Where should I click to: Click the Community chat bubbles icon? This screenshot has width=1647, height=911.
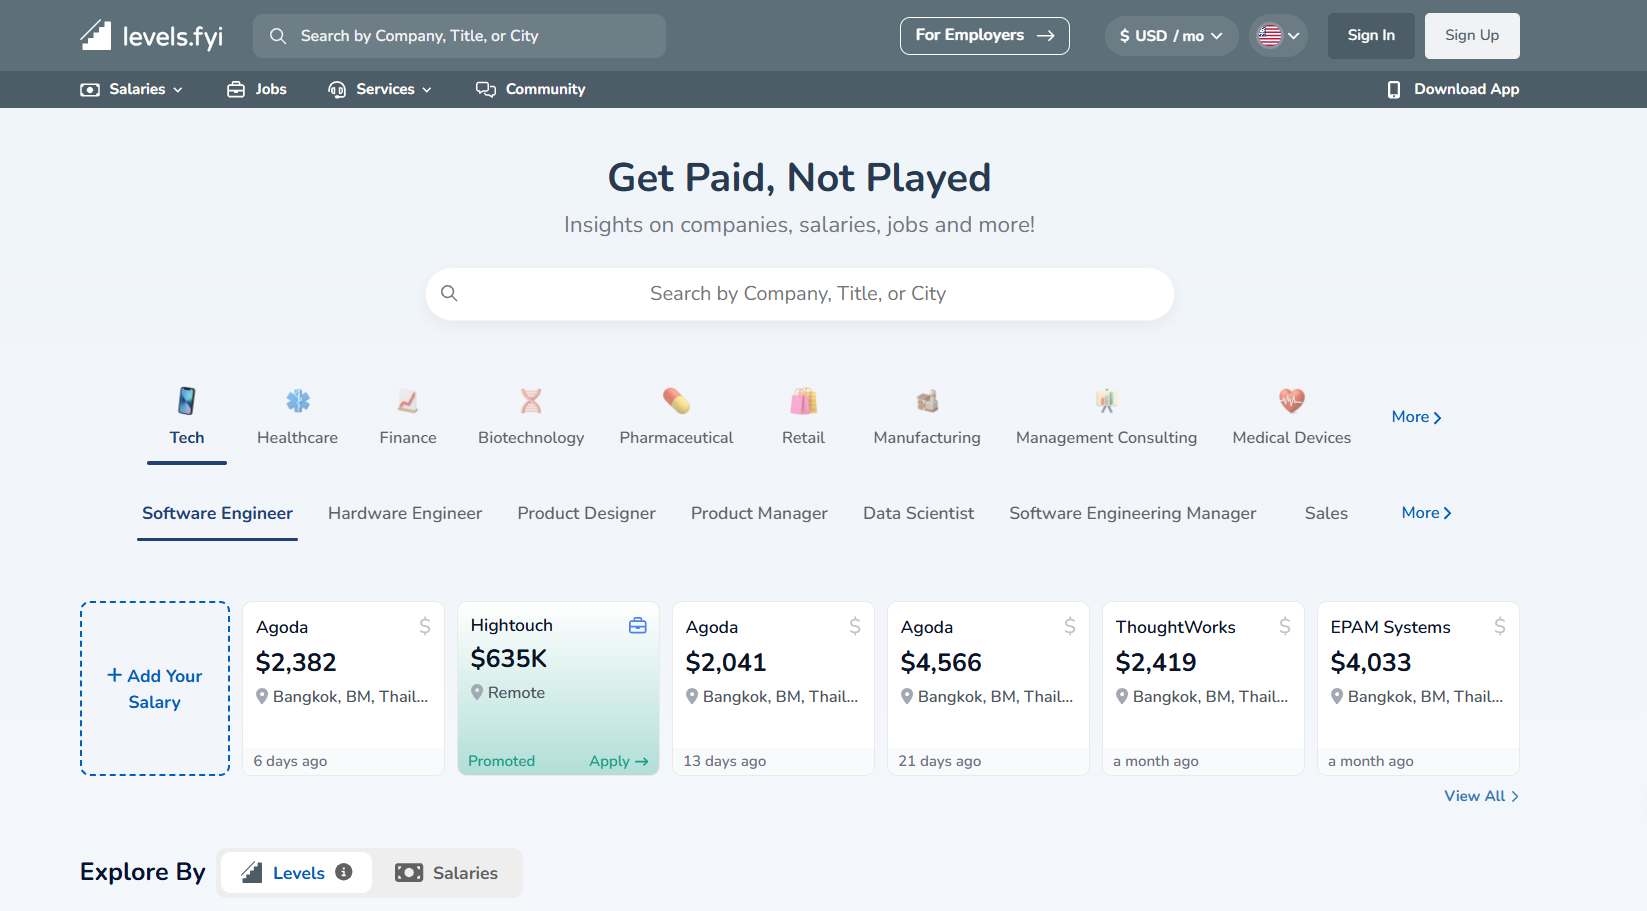click(x=486, y=89)
